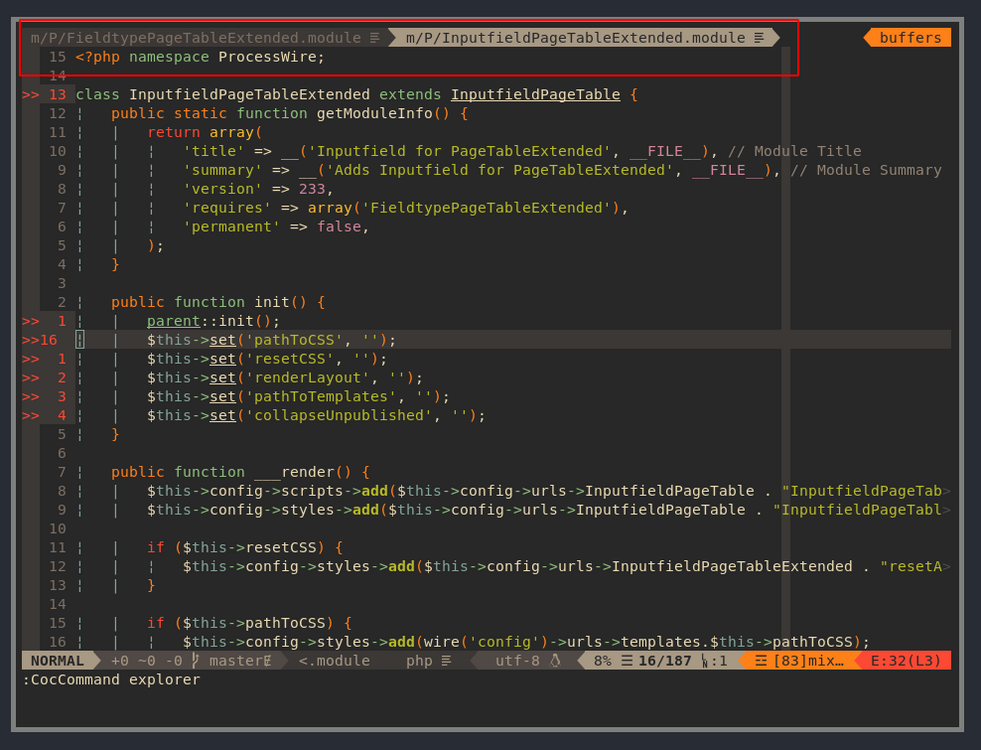Switch to FieldtypePageTableExtended.module buffer tab
The image size is (981, 750).
pos(195,38)
